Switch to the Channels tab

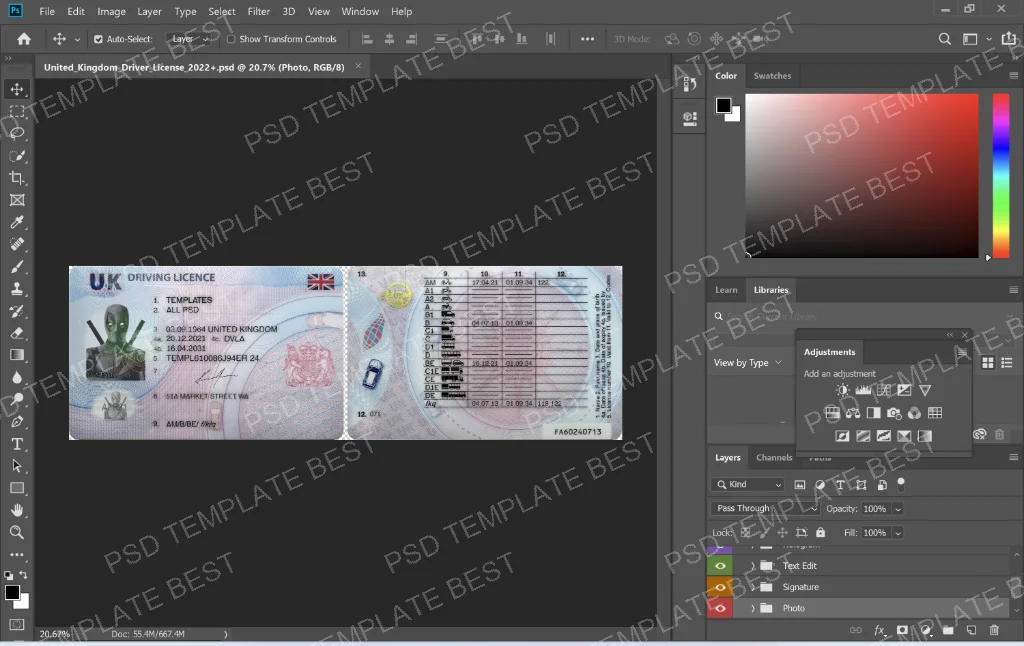[x=774, y=457]
